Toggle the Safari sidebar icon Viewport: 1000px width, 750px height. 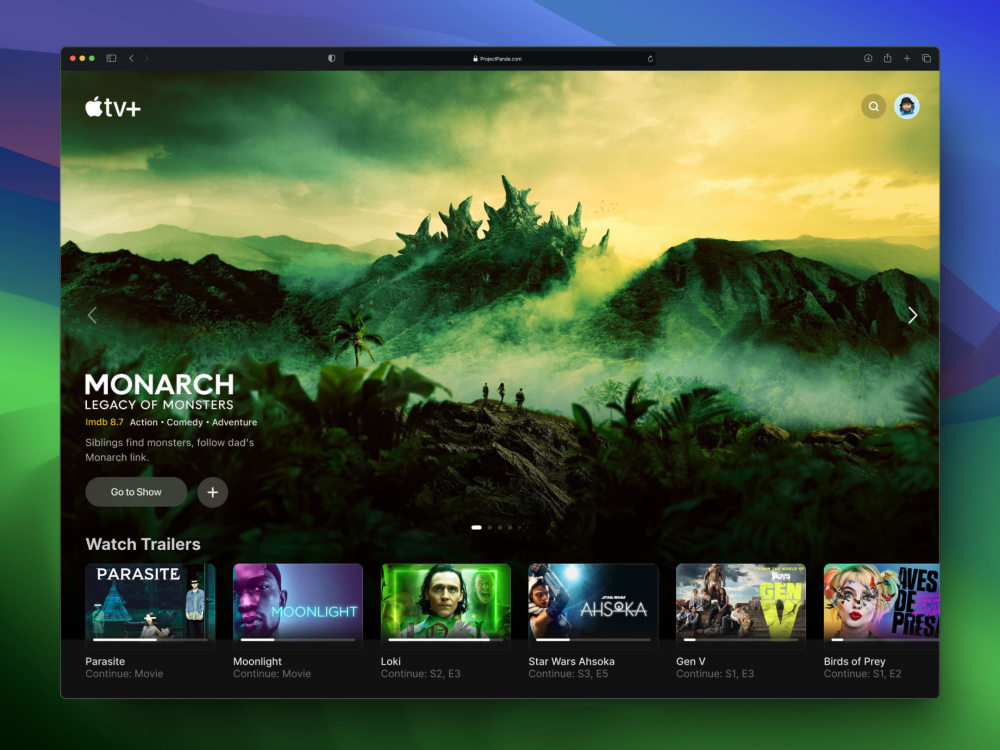coord(111,58)
